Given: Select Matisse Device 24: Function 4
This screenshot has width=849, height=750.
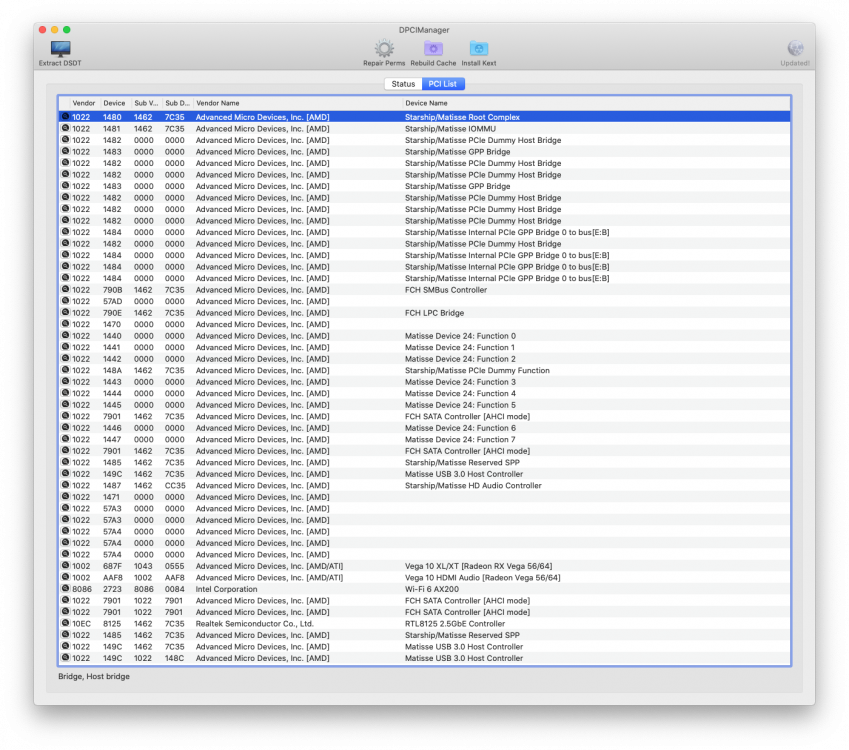Looking at the screenshot, I should pos(460,394).
